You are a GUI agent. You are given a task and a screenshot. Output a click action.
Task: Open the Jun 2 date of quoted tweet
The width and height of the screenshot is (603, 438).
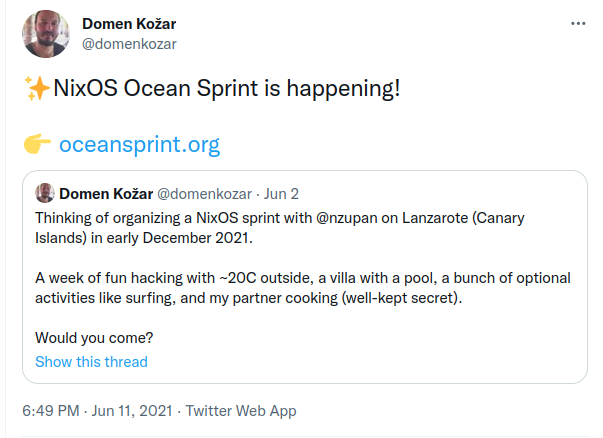tap(281, 194)
